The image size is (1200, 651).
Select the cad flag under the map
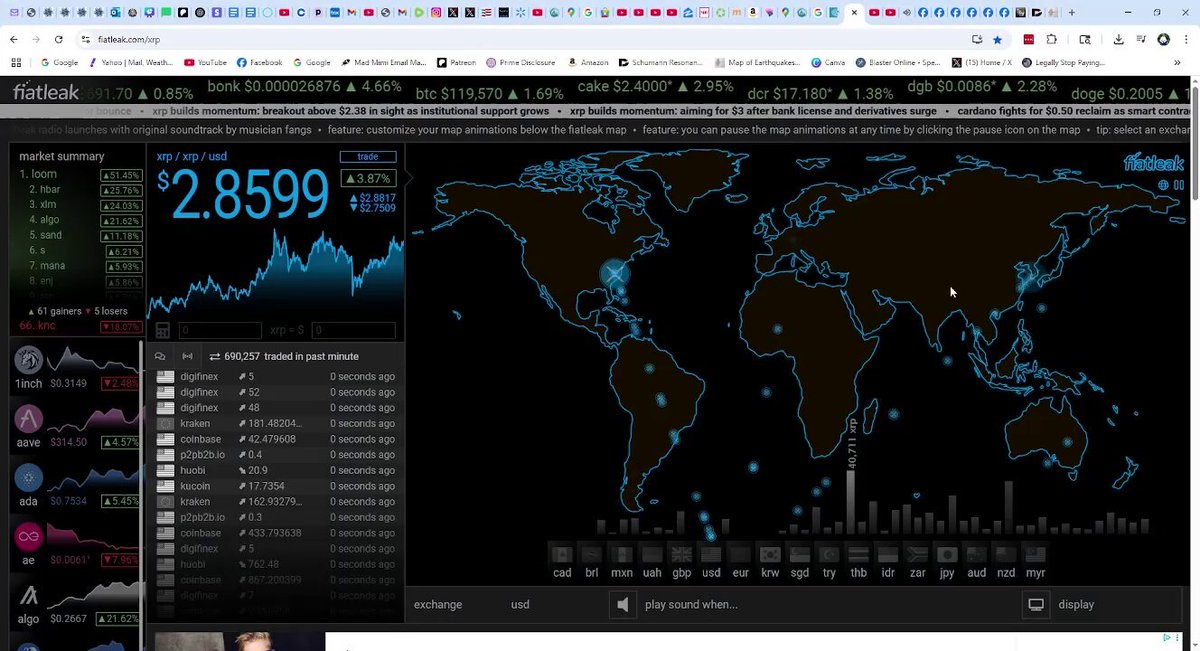point(562,554)
